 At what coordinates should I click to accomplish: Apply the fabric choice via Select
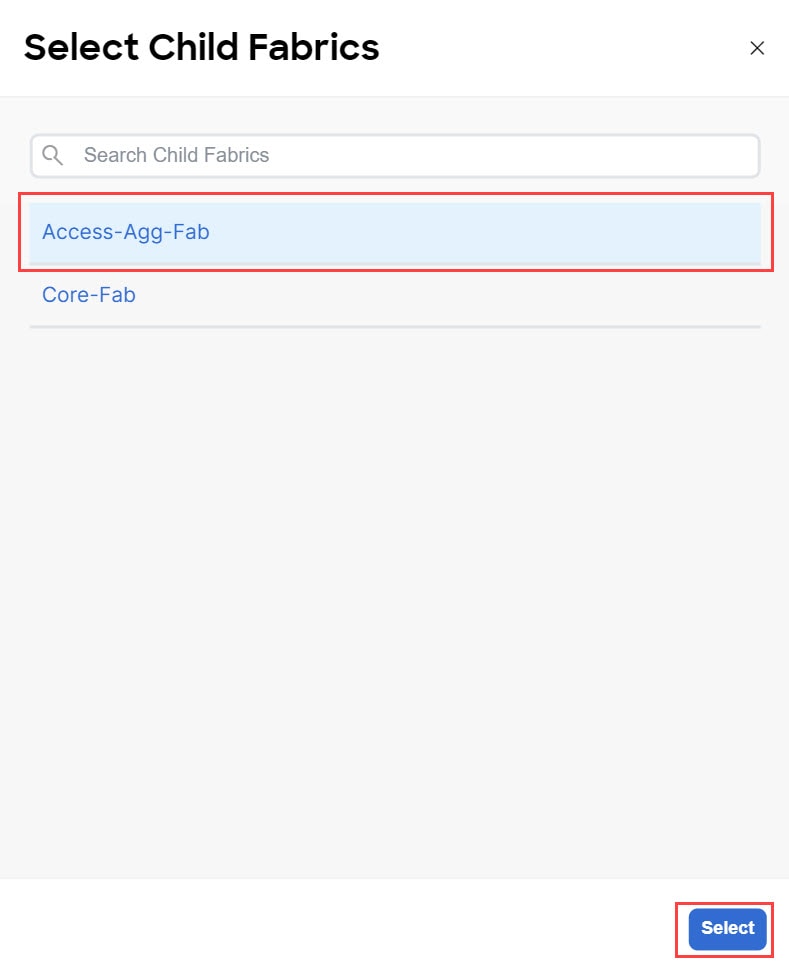point(727,928)
